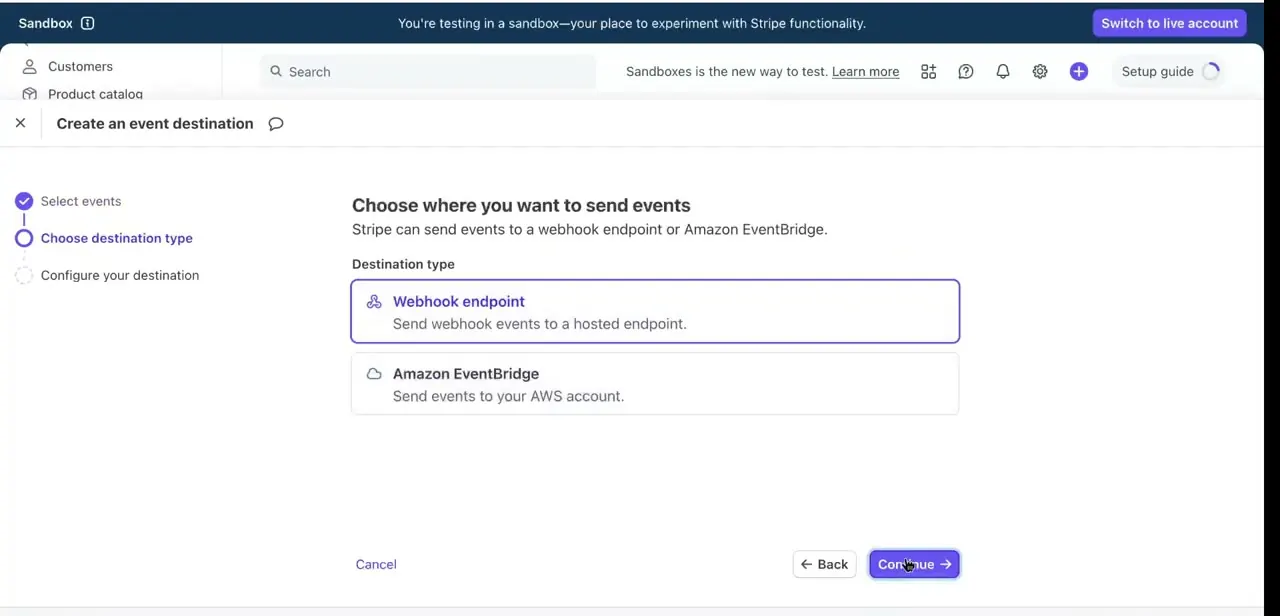Click the purple plus create icon

pyautogui.click(x=1079, y=71)
